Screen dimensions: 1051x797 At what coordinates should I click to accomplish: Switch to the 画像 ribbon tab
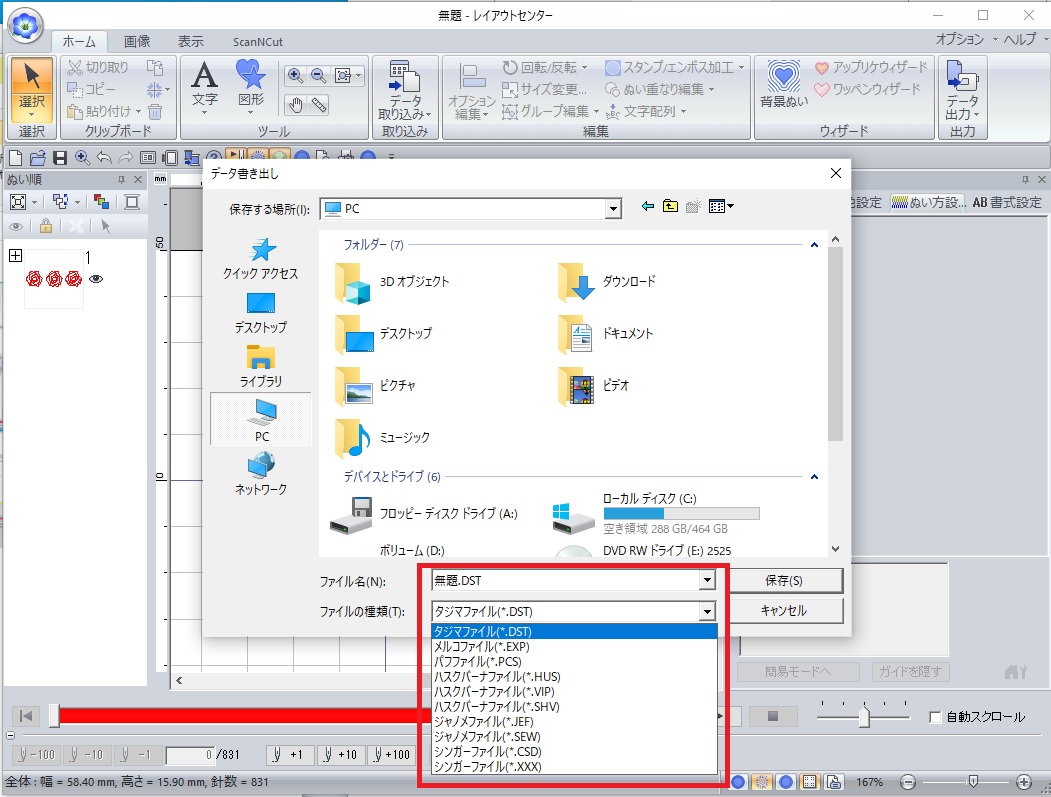click(x=137, y=42)
